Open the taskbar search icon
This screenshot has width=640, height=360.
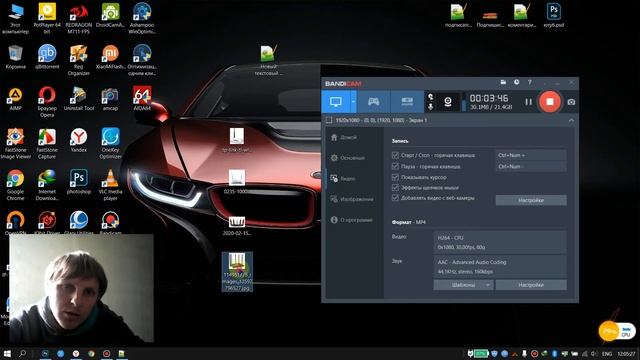point(22,353)
